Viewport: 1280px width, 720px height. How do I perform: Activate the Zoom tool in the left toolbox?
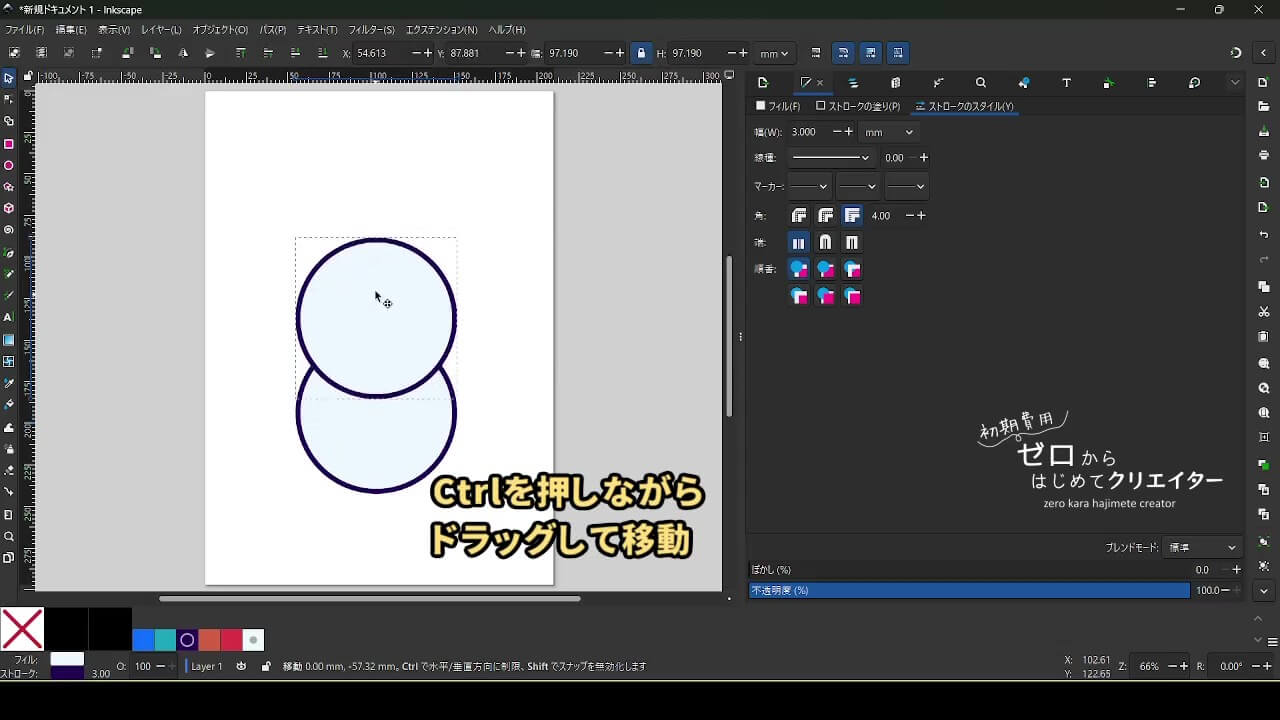pos(9,536)
